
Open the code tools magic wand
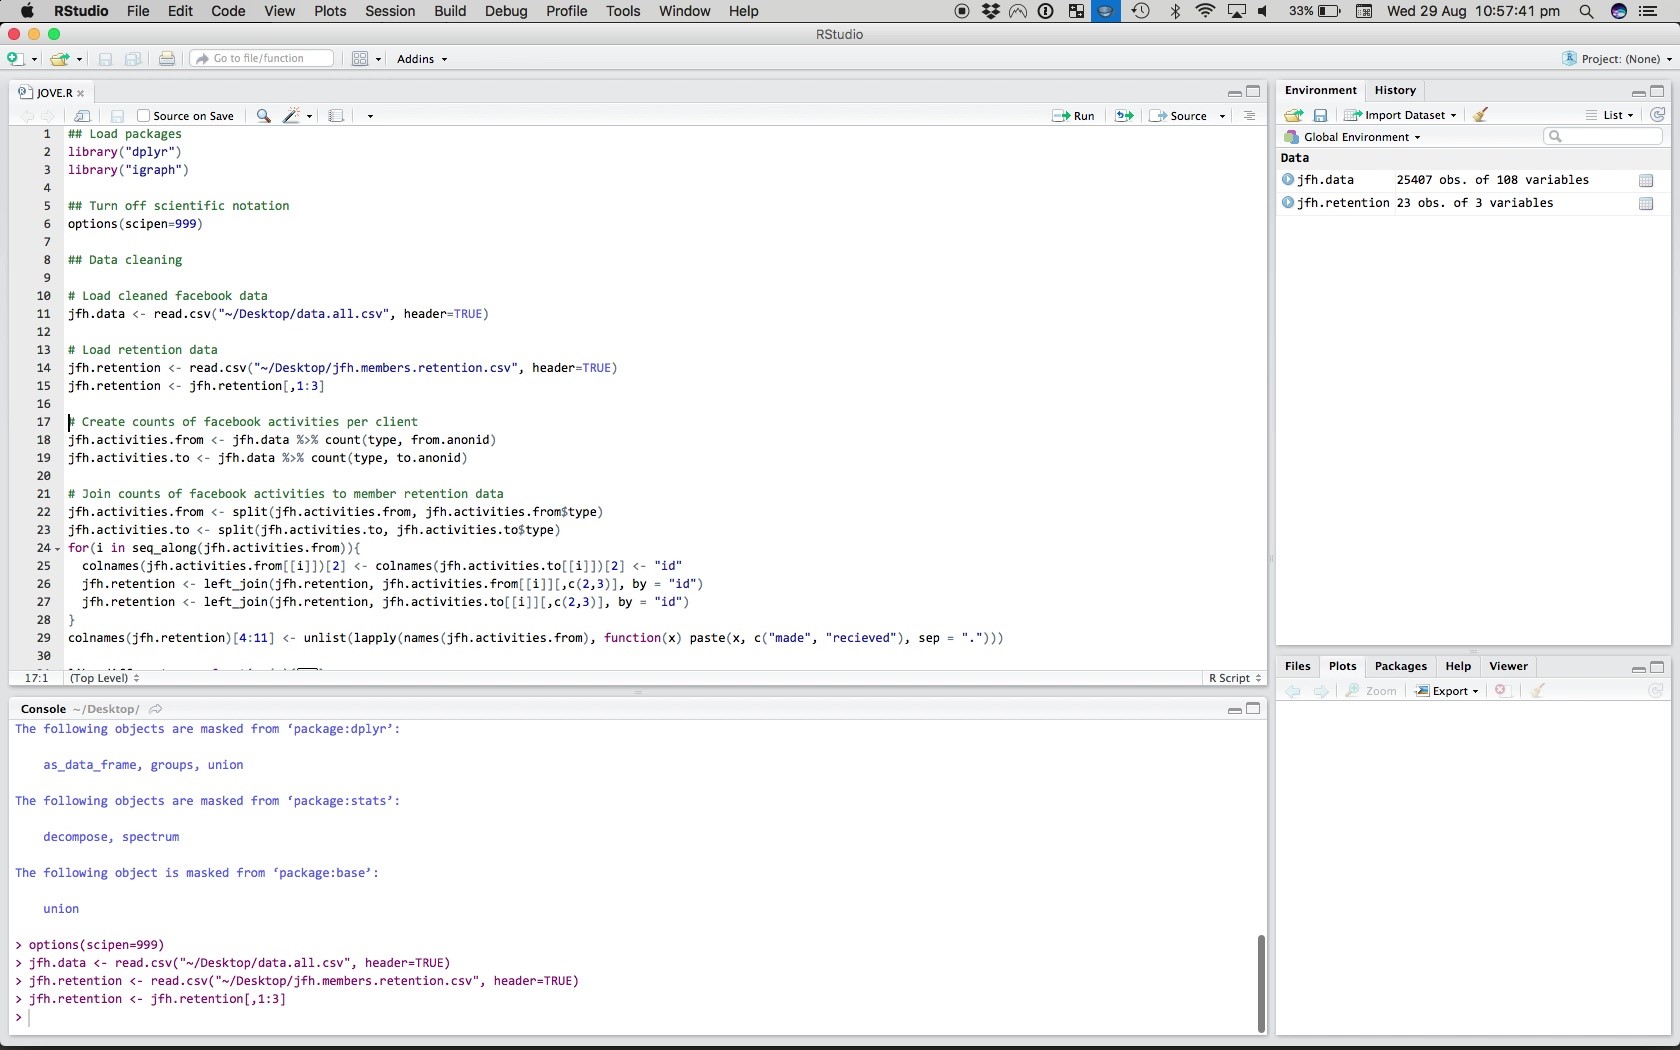(292, 116)
